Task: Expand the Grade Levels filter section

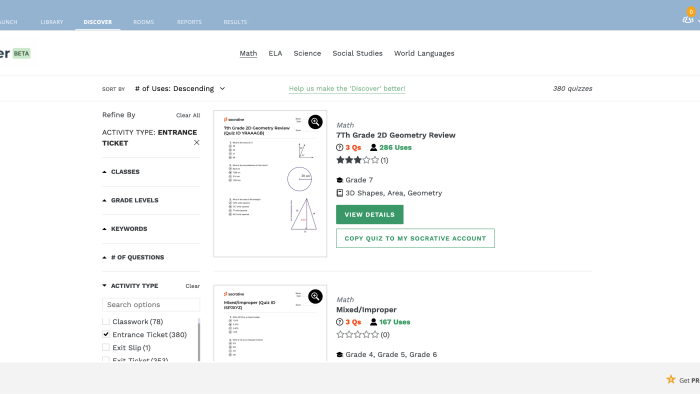Action: click(x=130, y=200)
